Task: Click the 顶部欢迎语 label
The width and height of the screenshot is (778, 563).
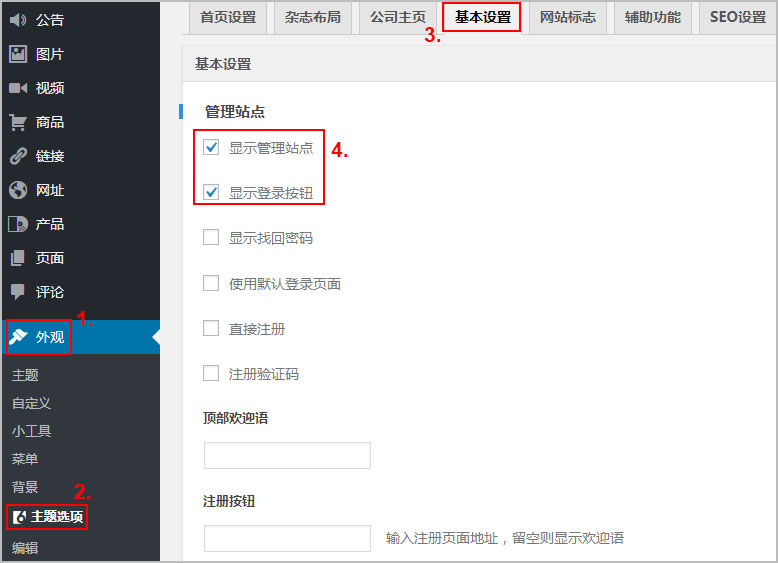Action: point(235,418)
